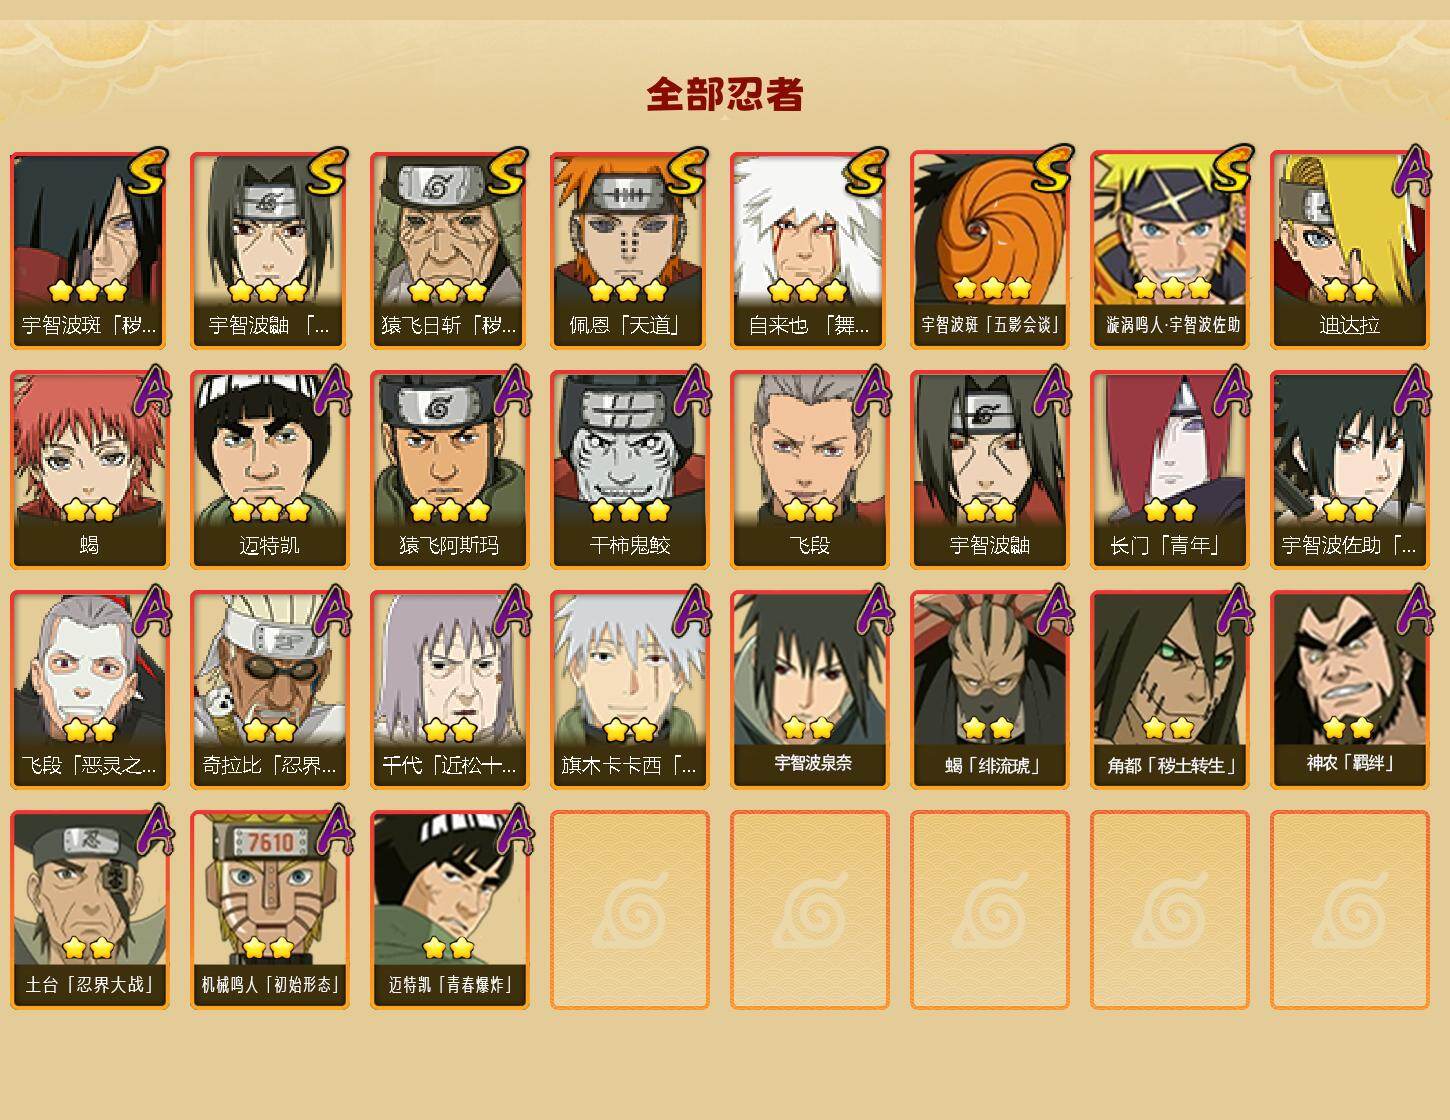1450x1120 pixels.
Task: Click the 神农「羁绊」 ninja card
Action: 1349,690
